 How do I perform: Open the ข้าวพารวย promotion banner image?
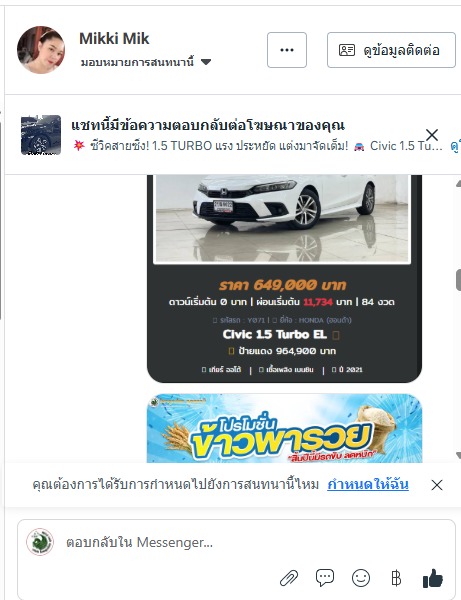(x=284, y=428)
